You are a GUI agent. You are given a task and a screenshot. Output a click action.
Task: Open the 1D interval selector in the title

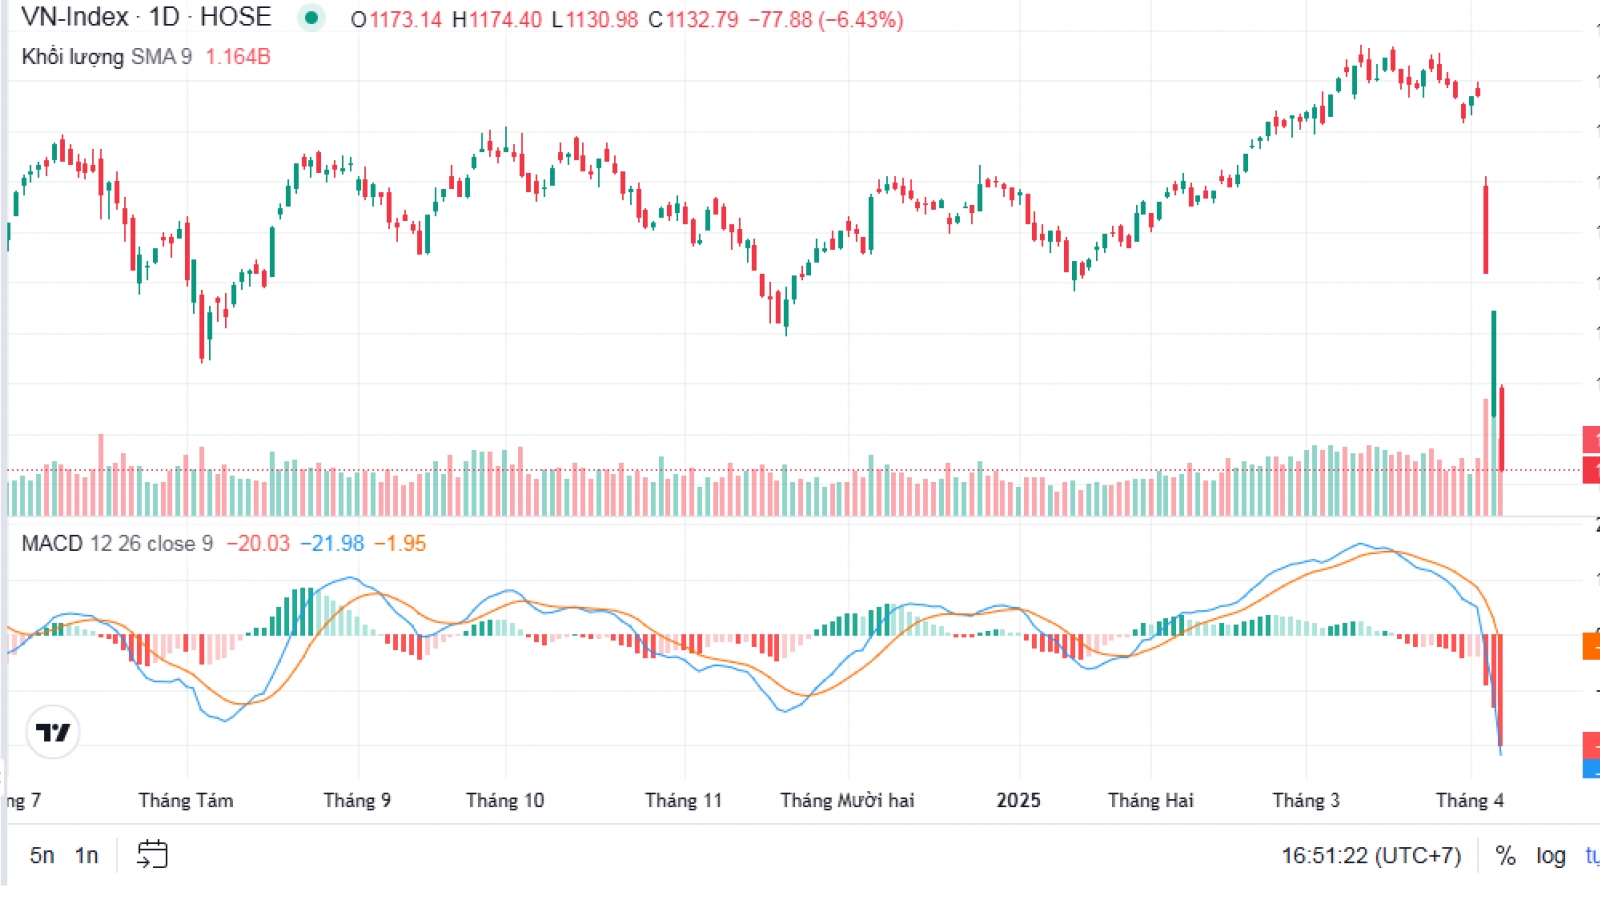tap(164, 17)
